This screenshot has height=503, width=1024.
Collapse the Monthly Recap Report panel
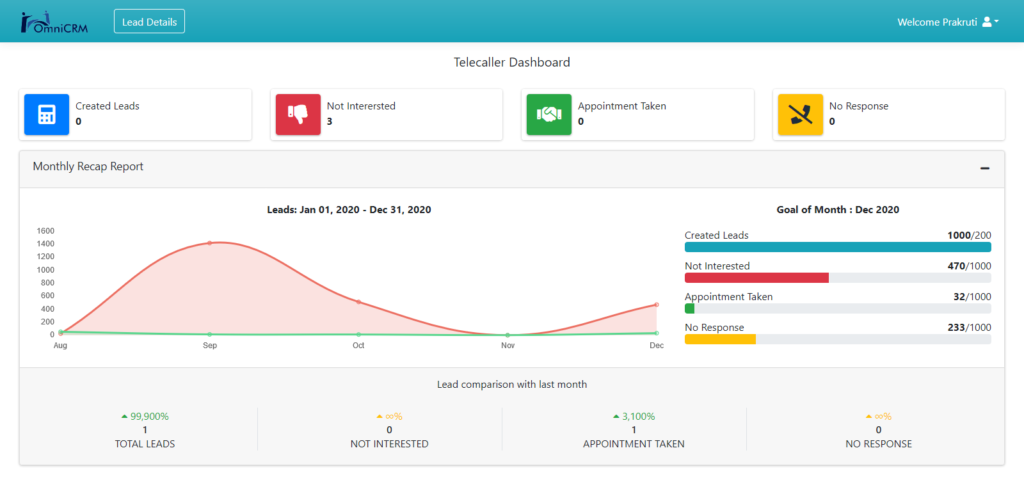click(985, 168)
